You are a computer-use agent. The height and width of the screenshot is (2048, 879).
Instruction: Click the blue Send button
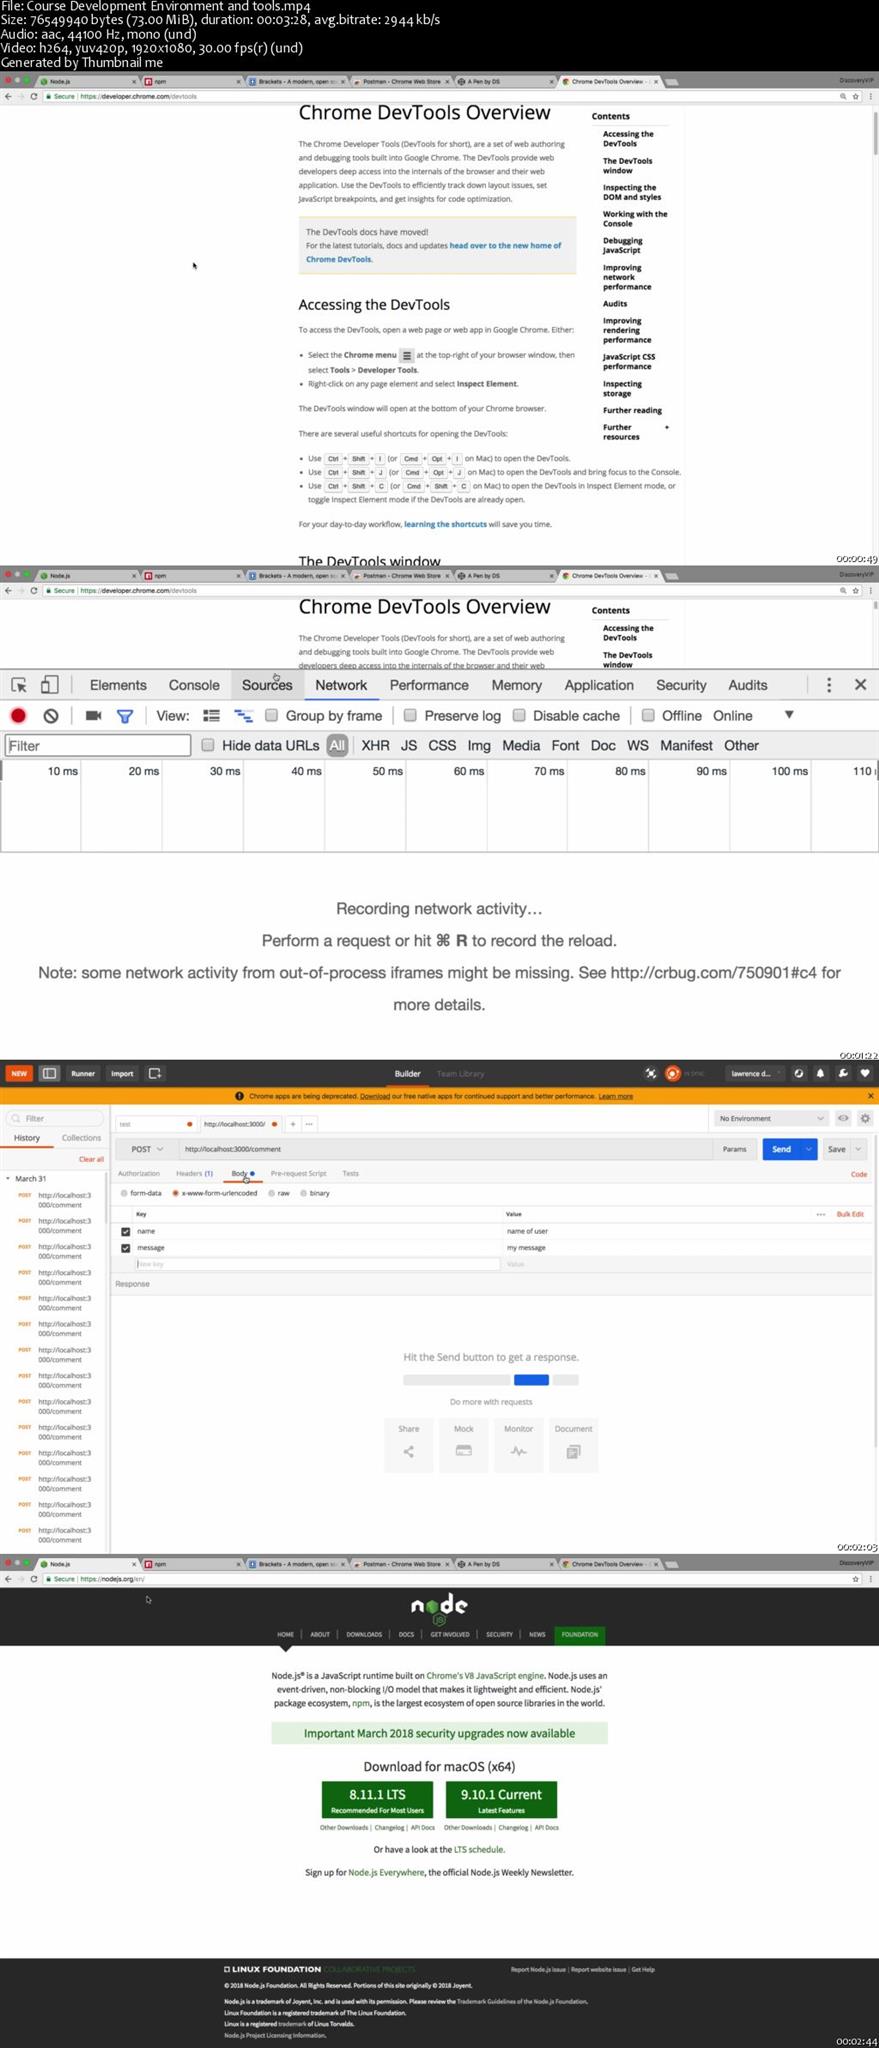click(782, 1149)
